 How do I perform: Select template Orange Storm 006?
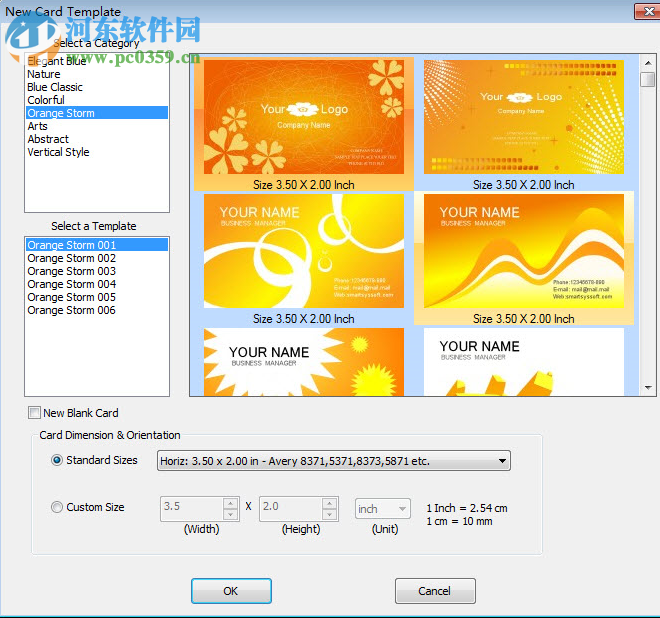pos(97,310)
